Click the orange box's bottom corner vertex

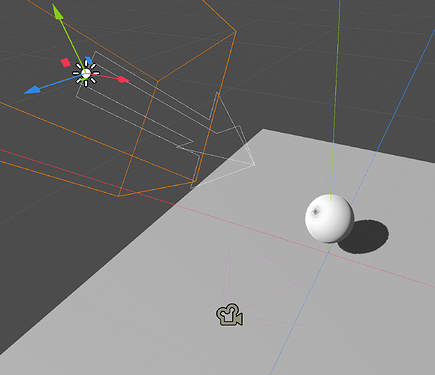[x=119, y=196]
